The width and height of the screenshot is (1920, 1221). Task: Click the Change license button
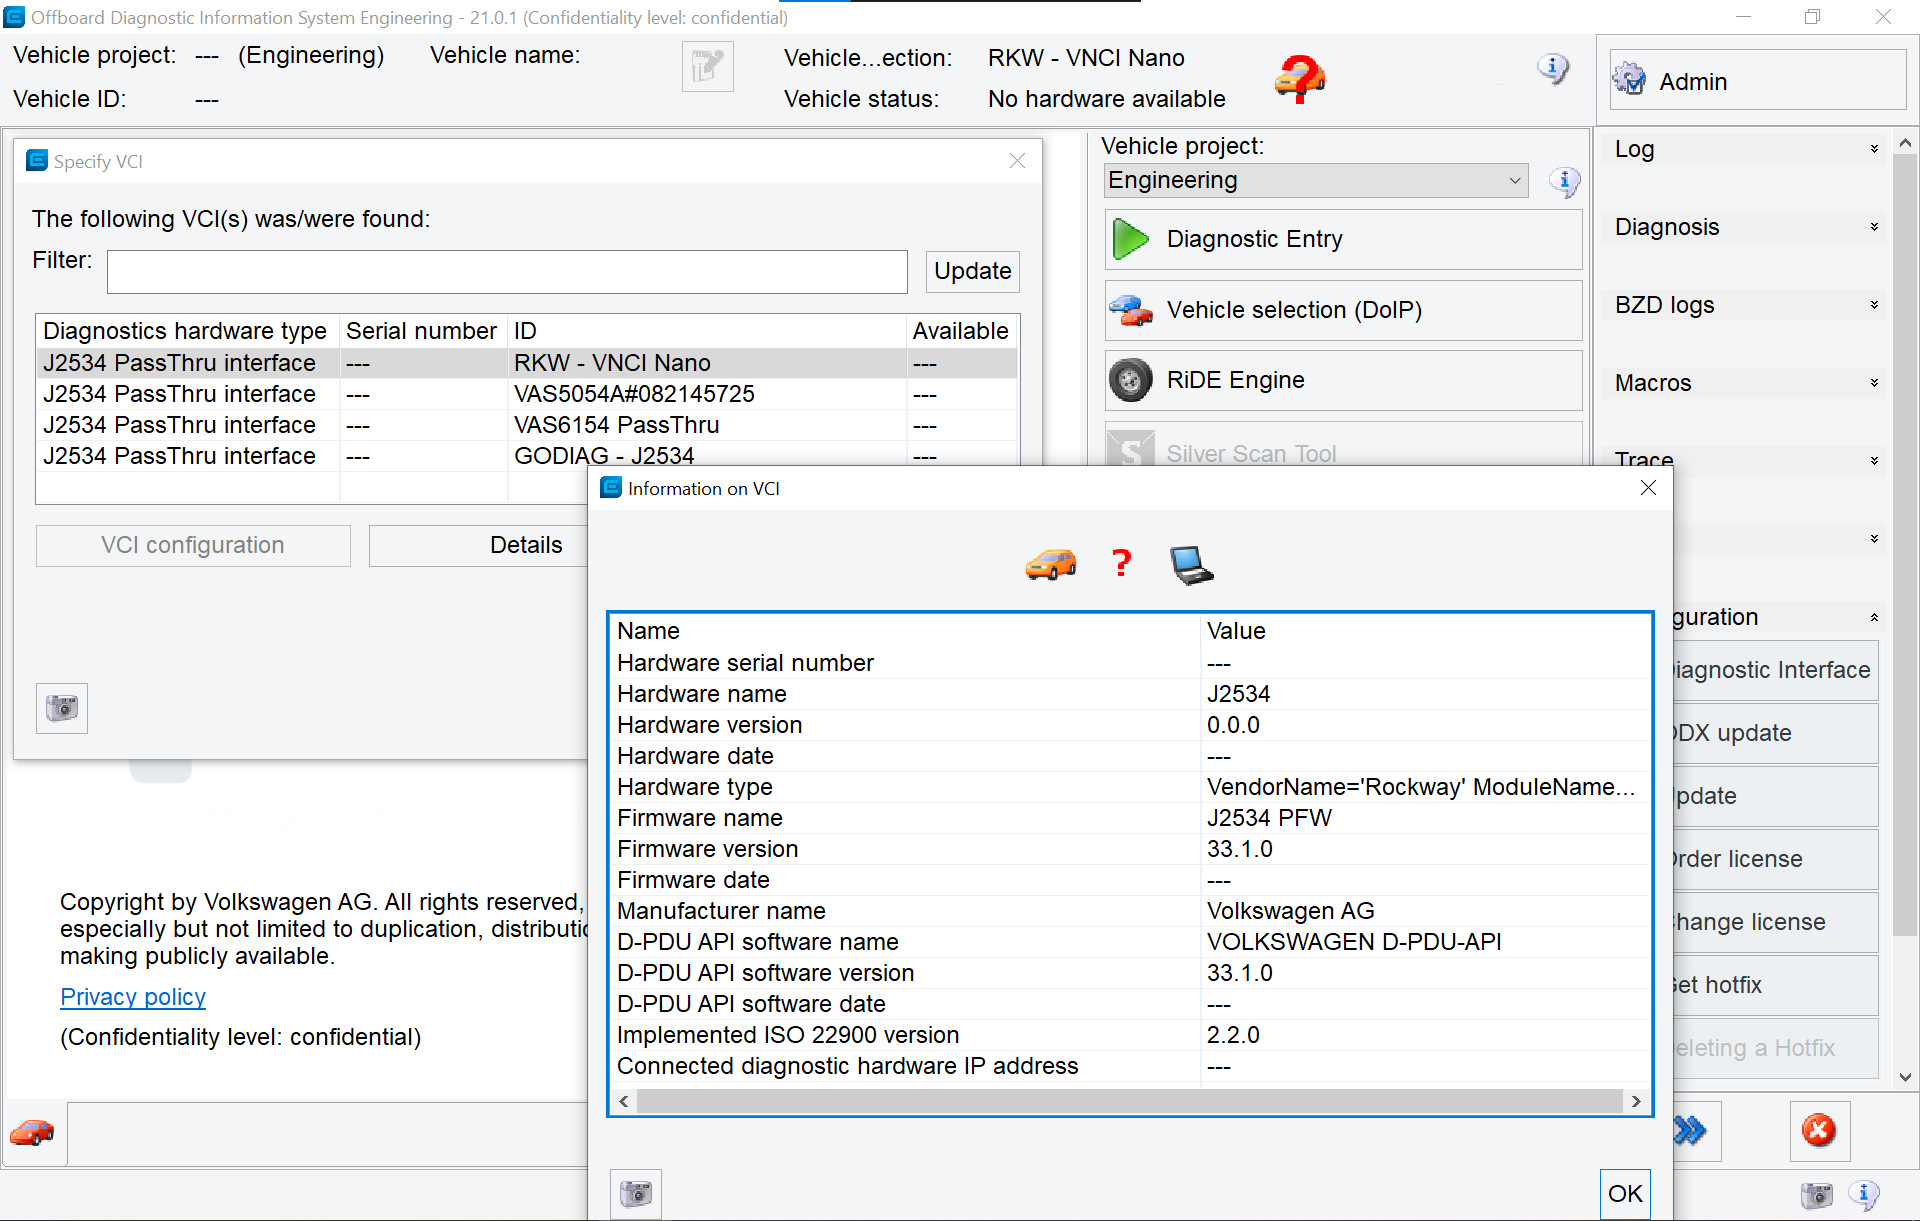(1775, 922)
